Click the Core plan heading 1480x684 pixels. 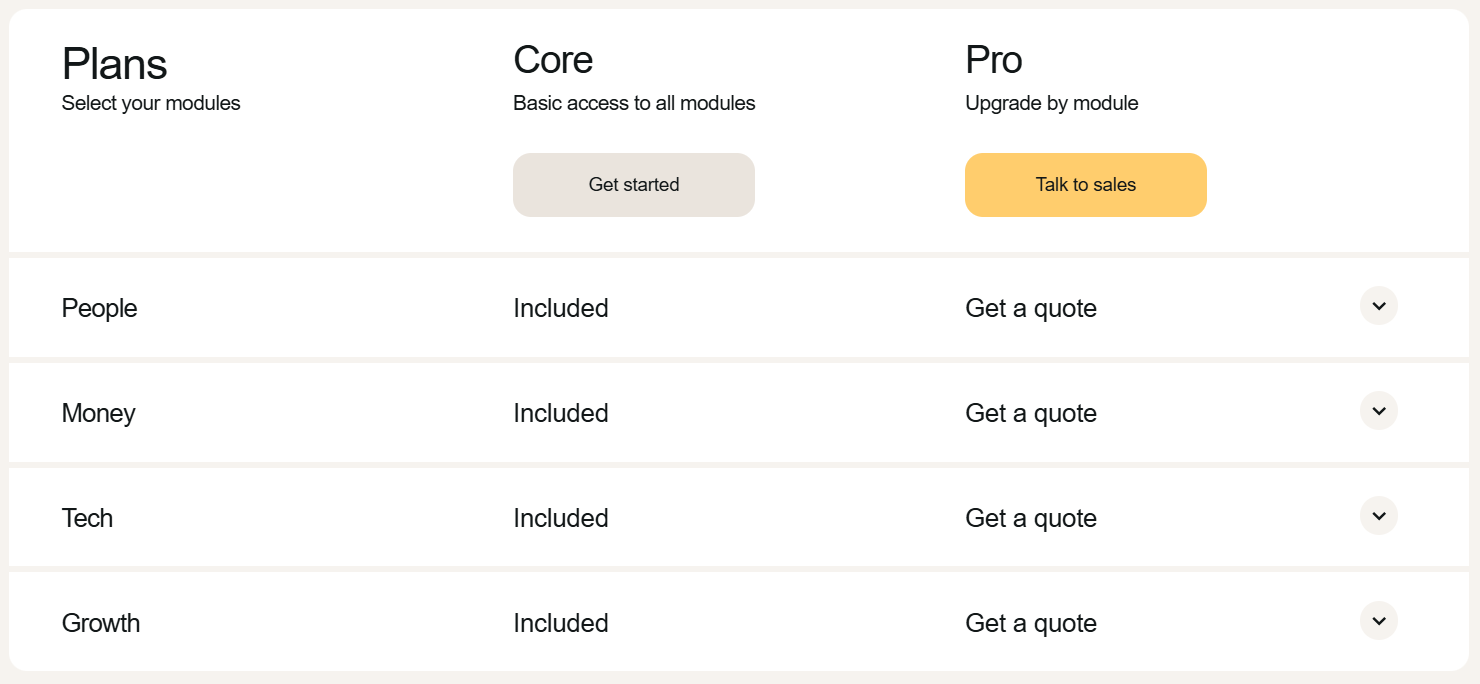[x=553, y=60]
